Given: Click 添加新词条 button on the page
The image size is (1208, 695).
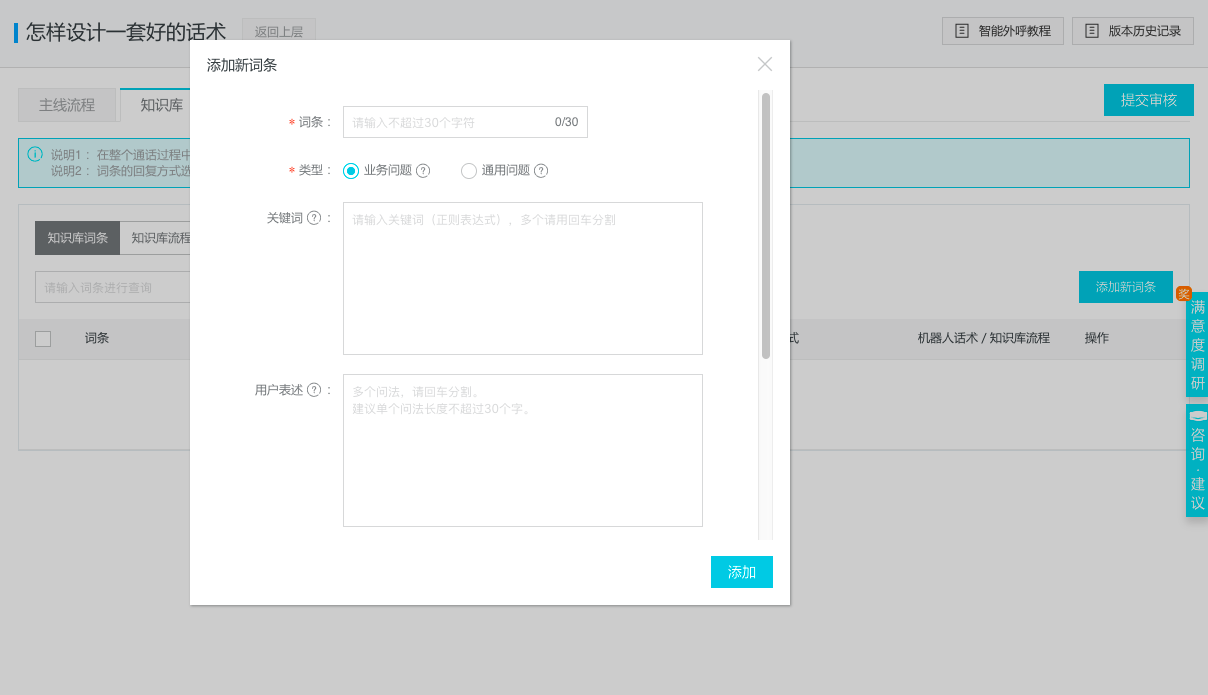Looking at the screenshot, I should click(x=1126, y=287).
